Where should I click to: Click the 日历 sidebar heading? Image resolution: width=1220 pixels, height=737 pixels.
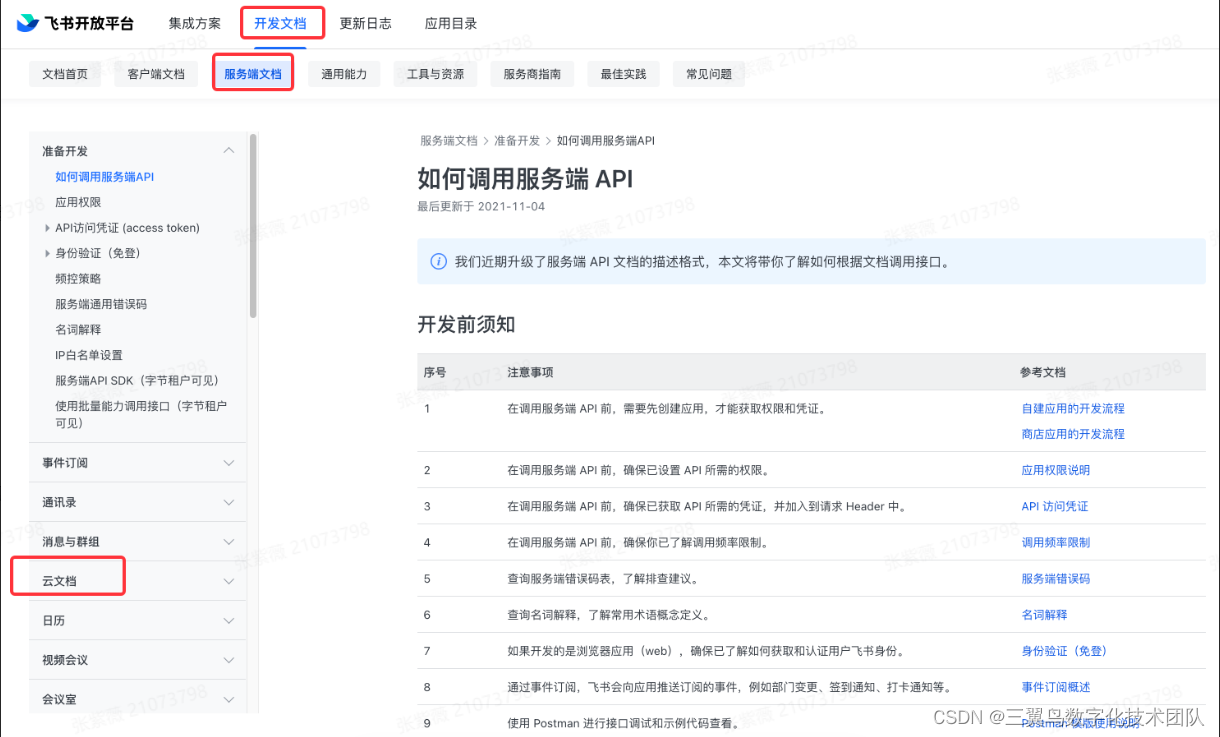click(53, 621)
